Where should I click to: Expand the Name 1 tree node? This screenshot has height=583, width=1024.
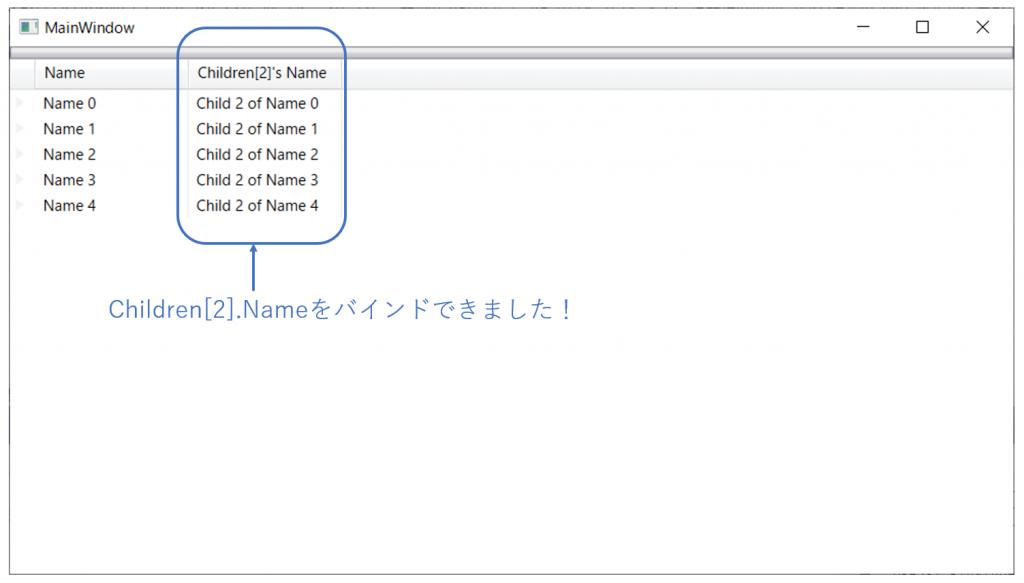coord(22,128)
